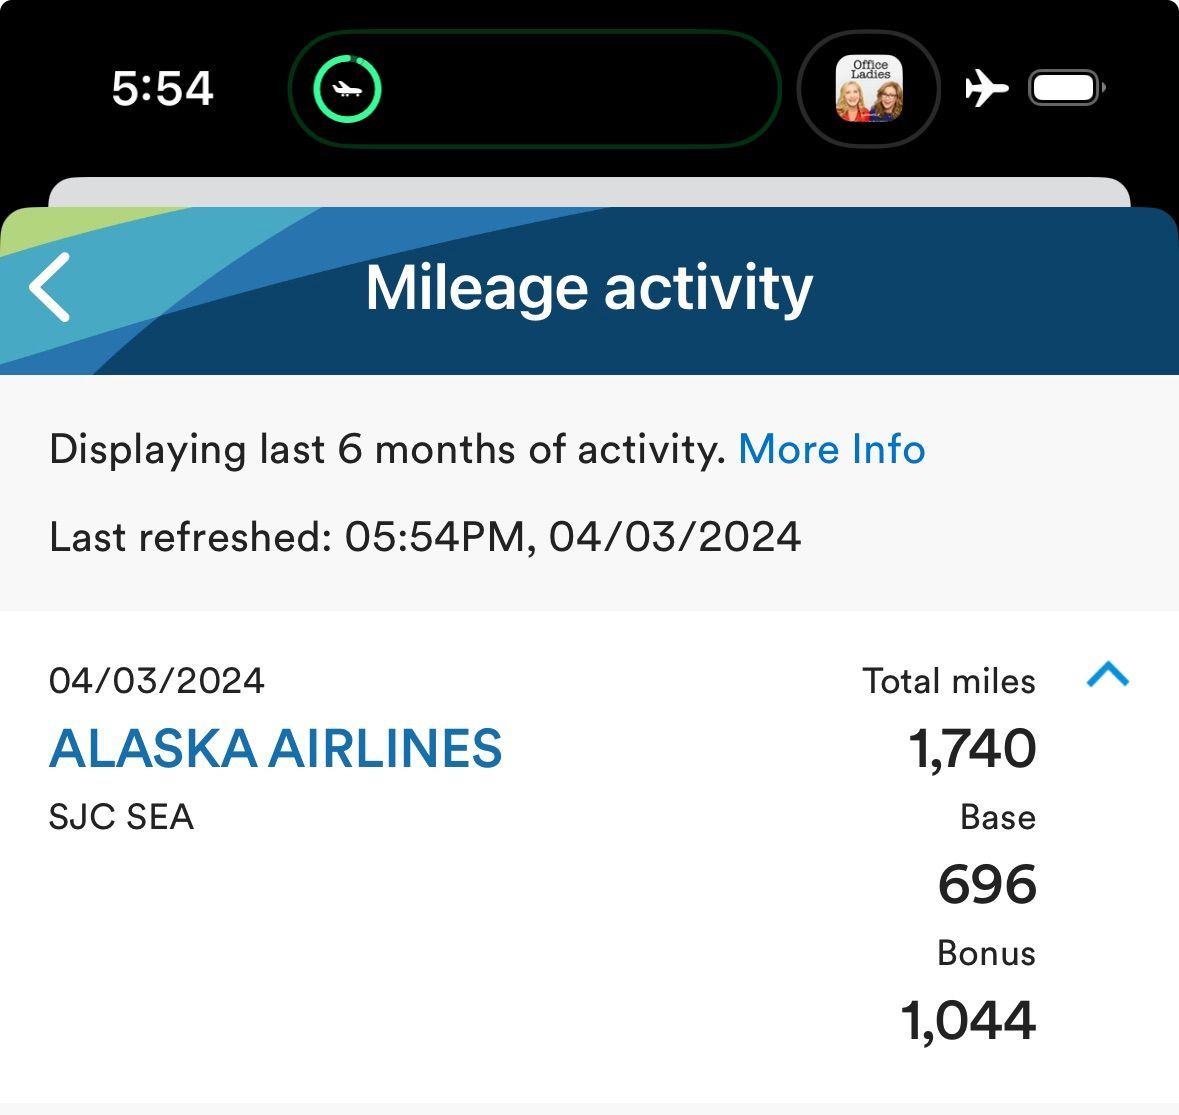Tap the 1,044 bonus miles value
1179x1115 pixels.
pos(968,1020)
